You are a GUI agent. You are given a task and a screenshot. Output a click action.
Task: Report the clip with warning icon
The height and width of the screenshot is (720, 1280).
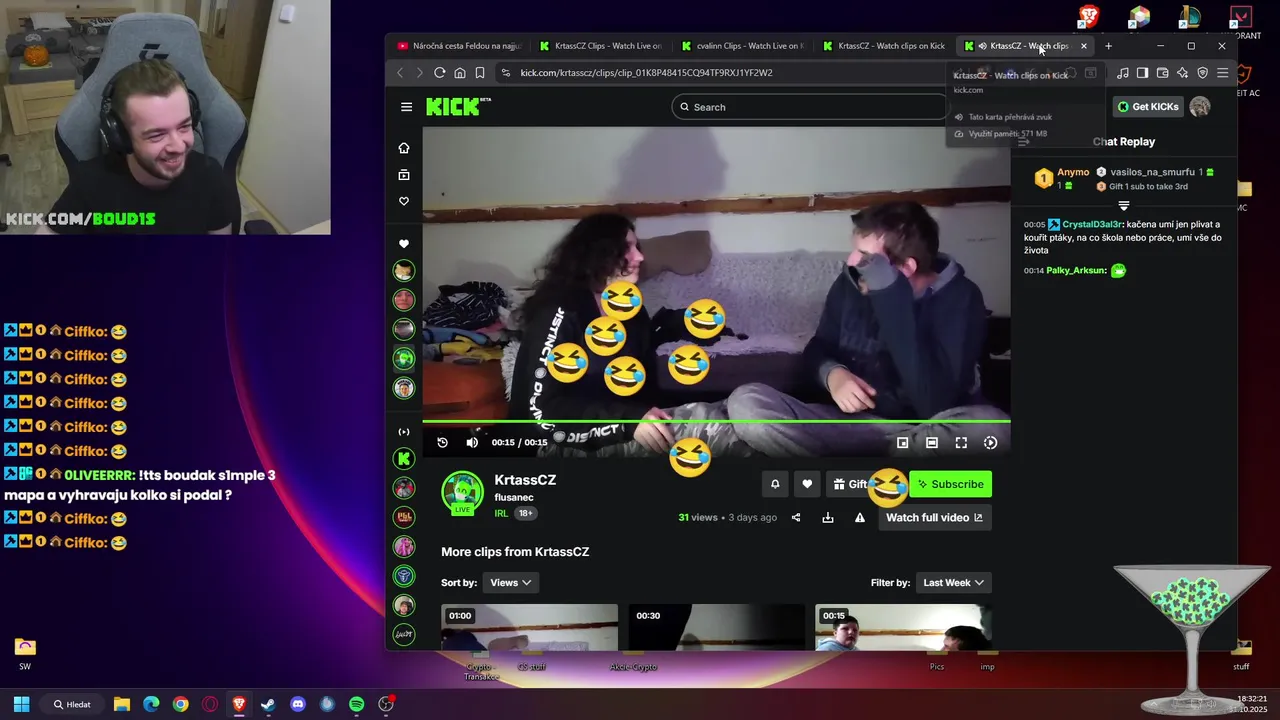[x=860, y=517]
